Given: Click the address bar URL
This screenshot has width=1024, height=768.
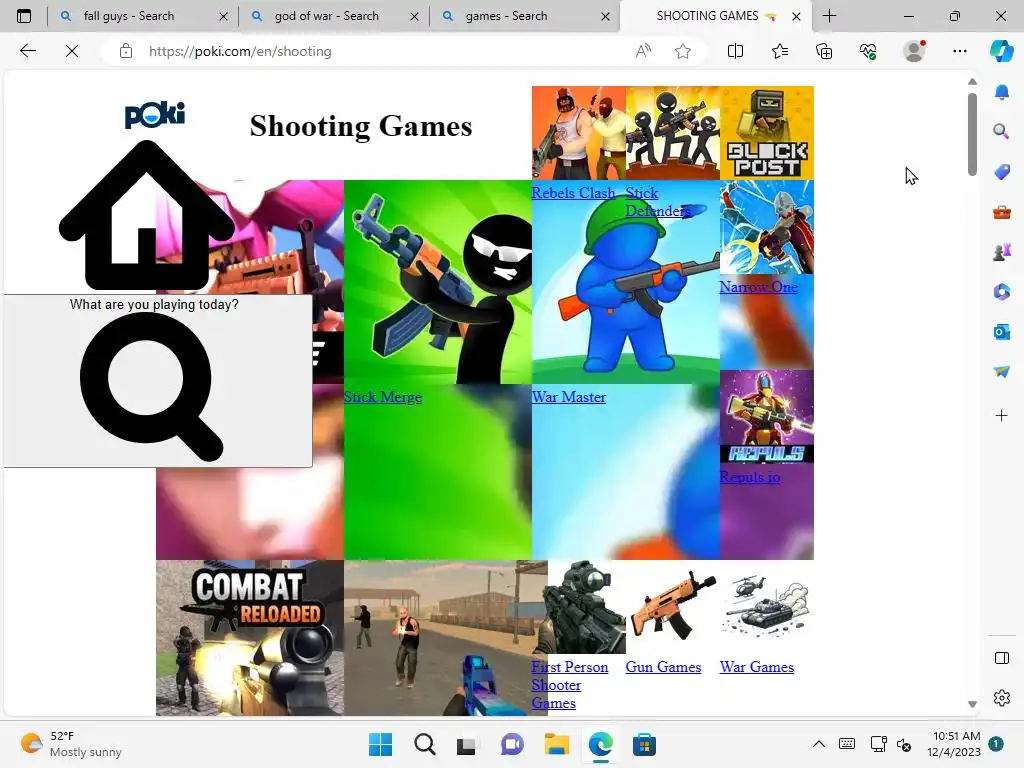Looking at the screenshot, I should pyautogui.click(x=240, y=51).
